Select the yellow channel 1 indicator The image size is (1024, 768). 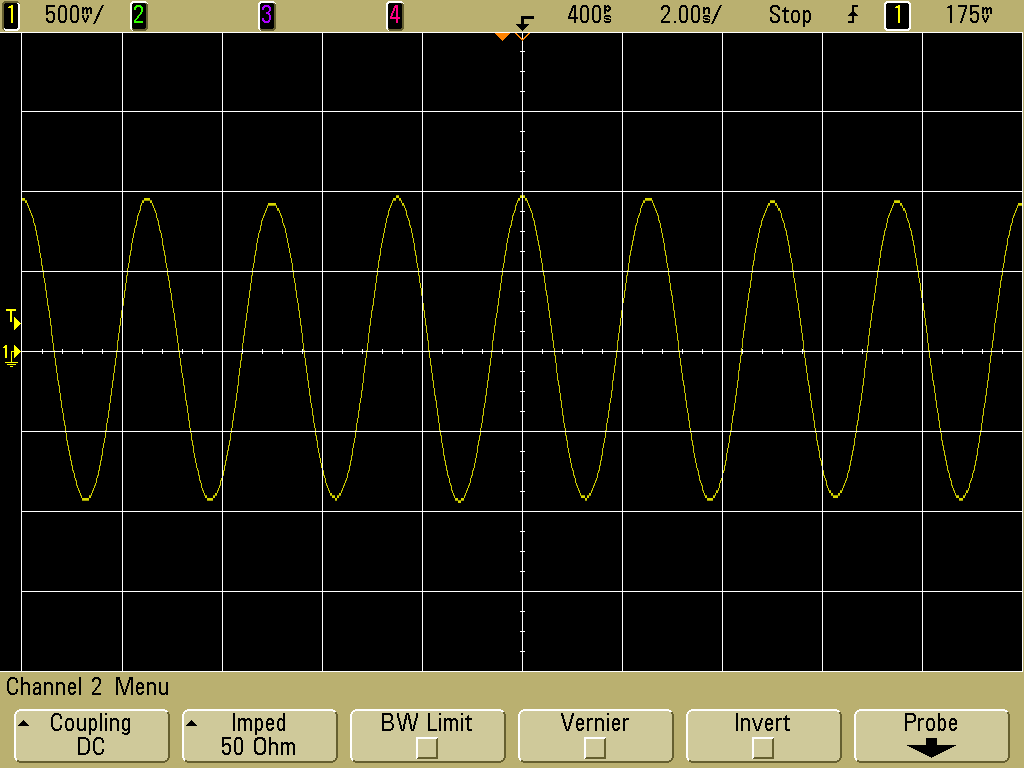[11, 15]
